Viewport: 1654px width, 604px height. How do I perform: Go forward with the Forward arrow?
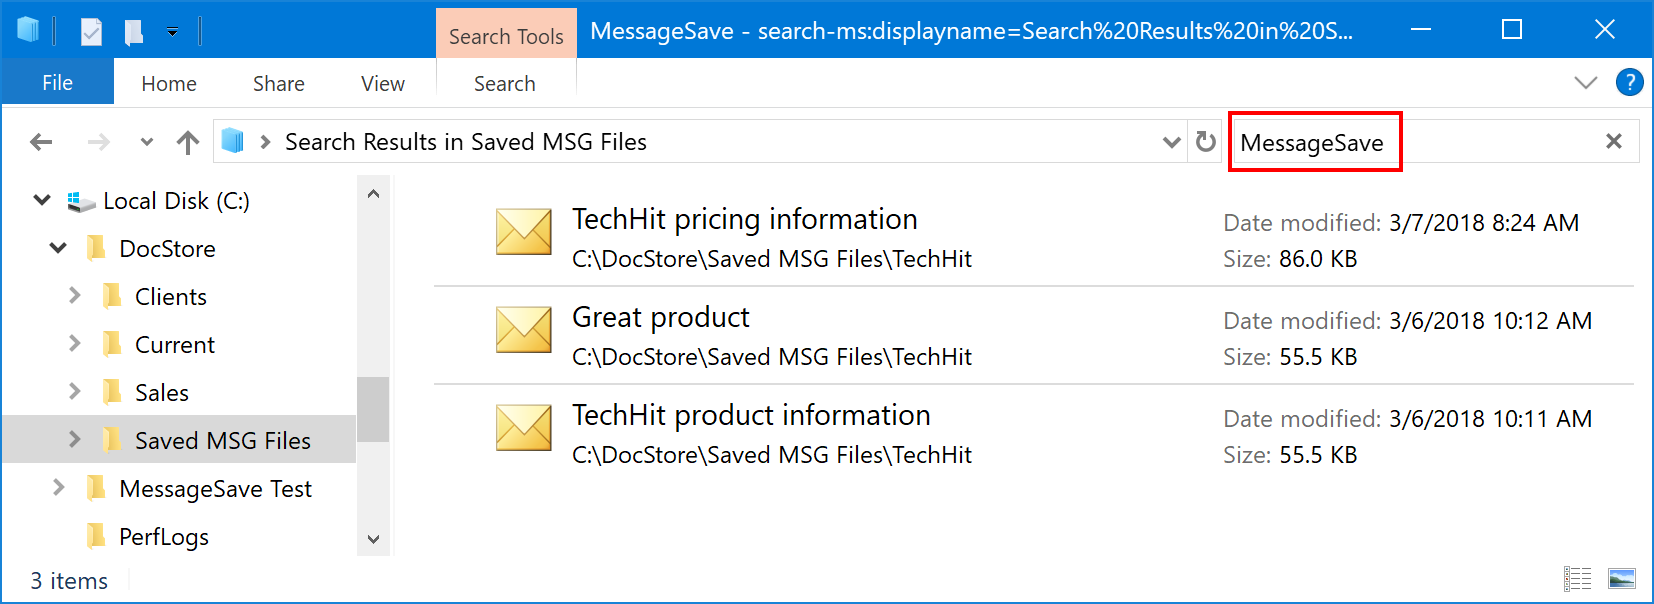coord(98,142)
